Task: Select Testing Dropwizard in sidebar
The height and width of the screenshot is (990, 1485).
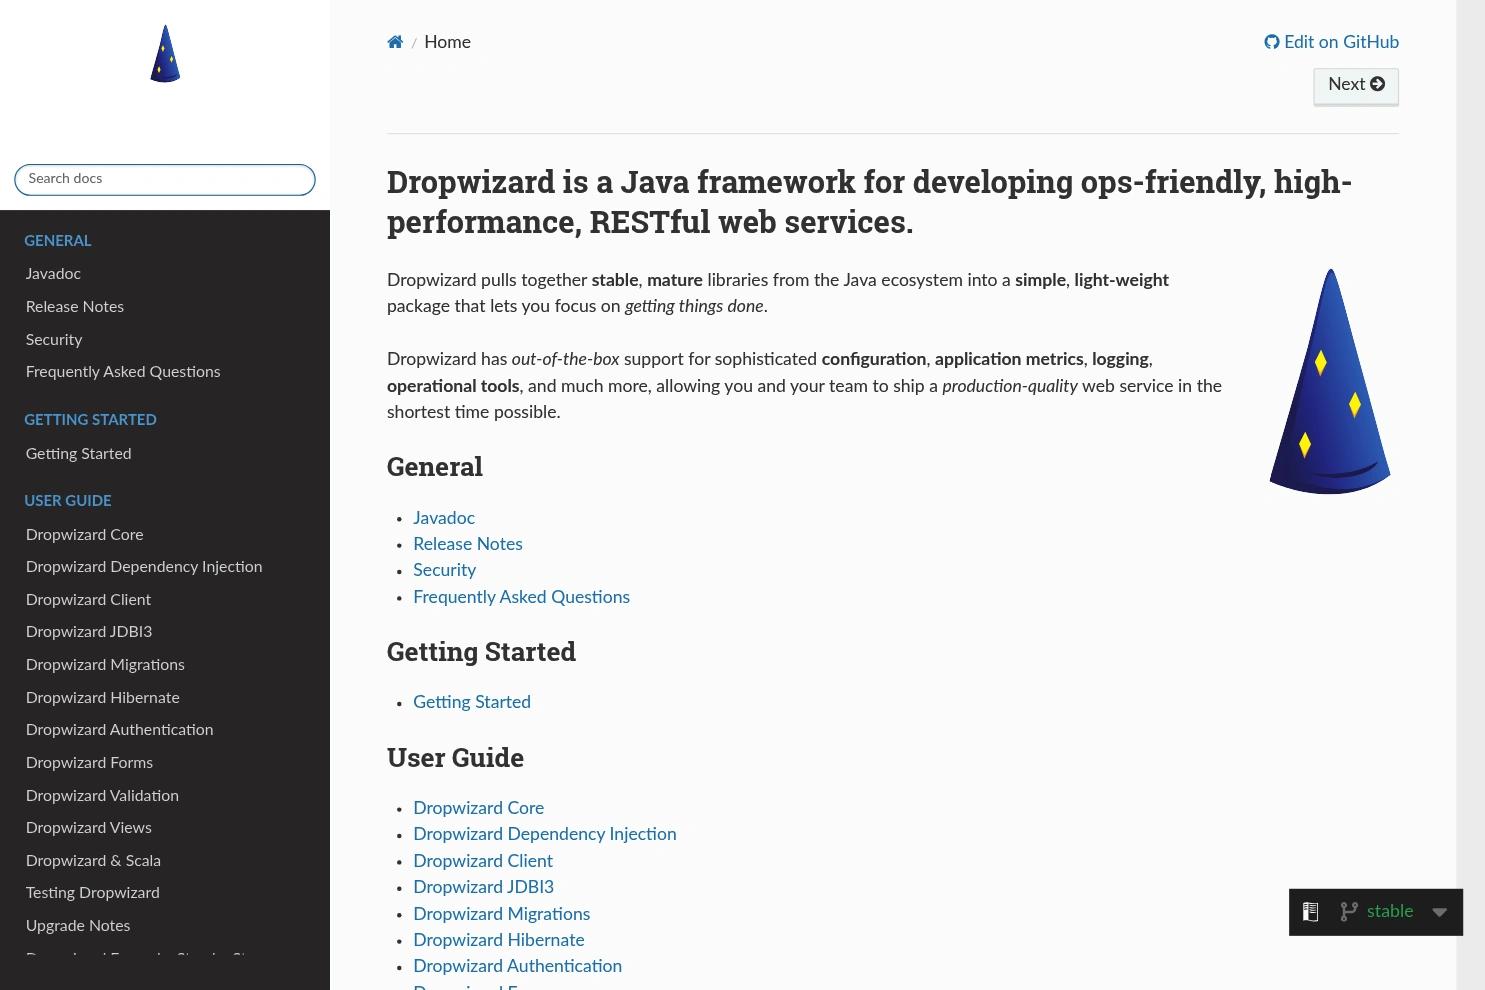Action: pyautogui.click(x=92, y=893)
